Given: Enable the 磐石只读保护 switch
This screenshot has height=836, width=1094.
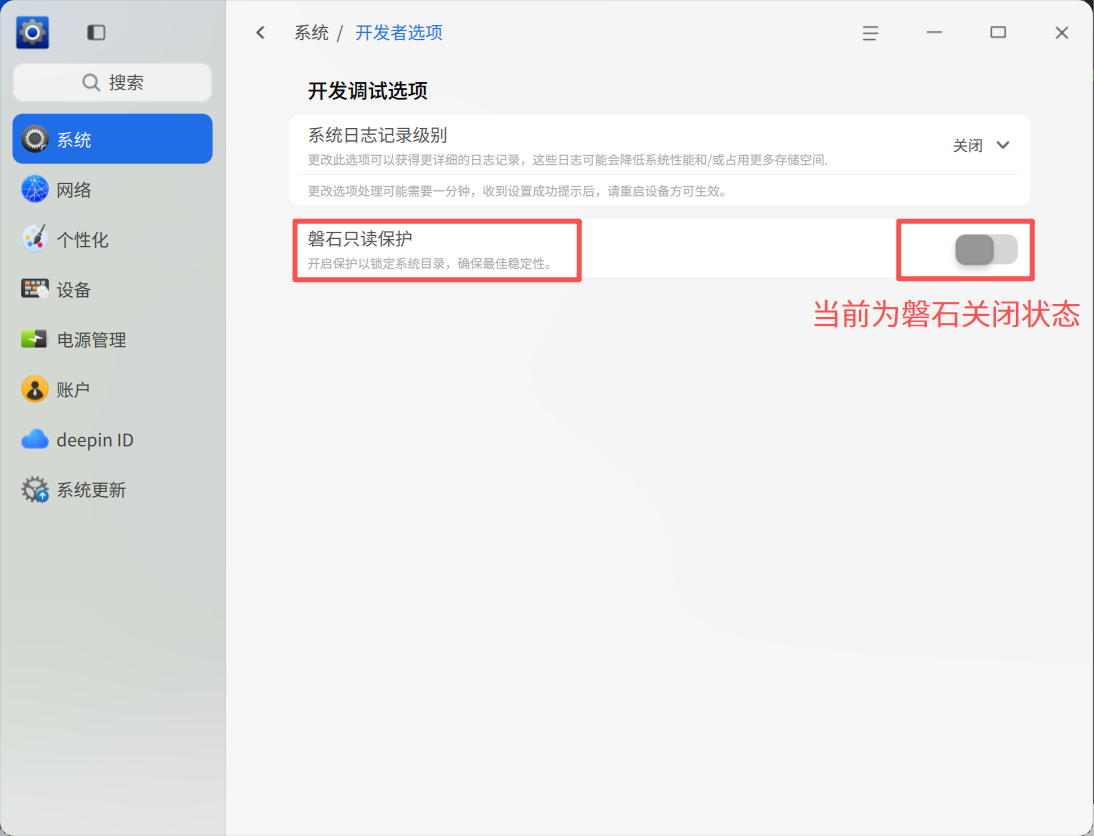Looking at the screenshot, I should pyautogui.click(x=986, y=249).
